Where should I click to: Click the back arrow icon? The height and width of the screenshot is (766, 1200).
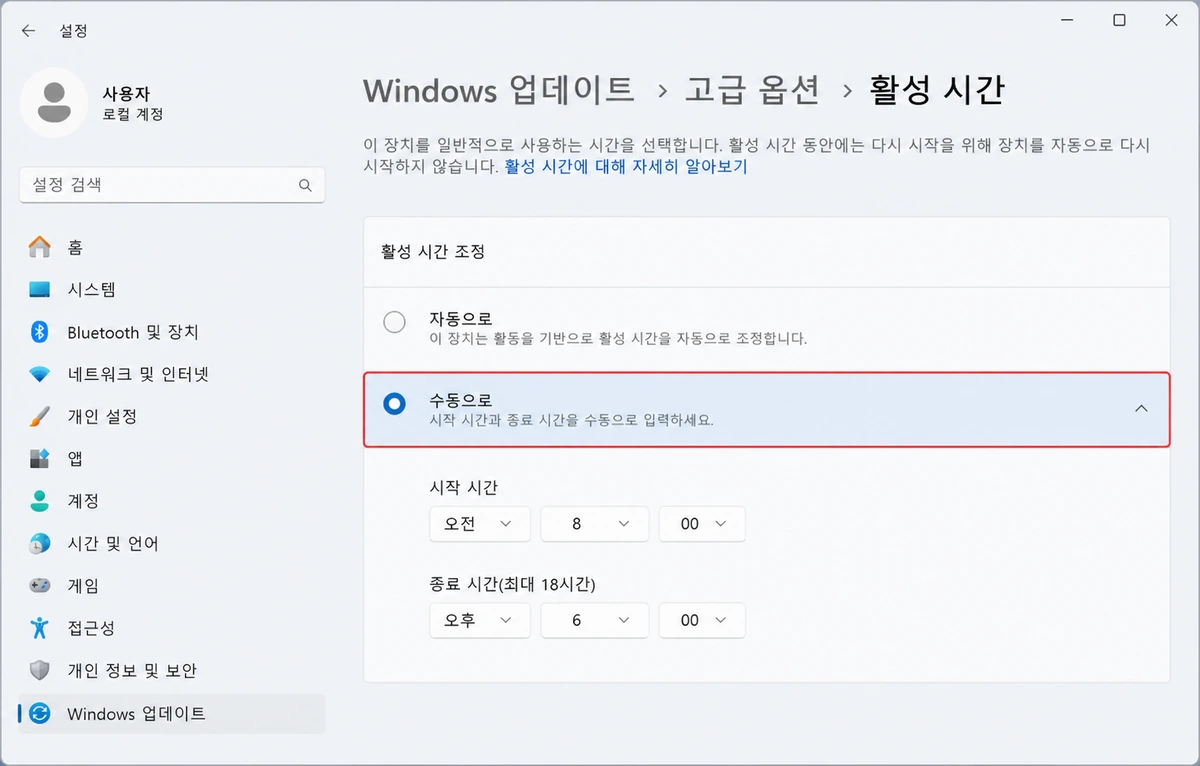28,31
